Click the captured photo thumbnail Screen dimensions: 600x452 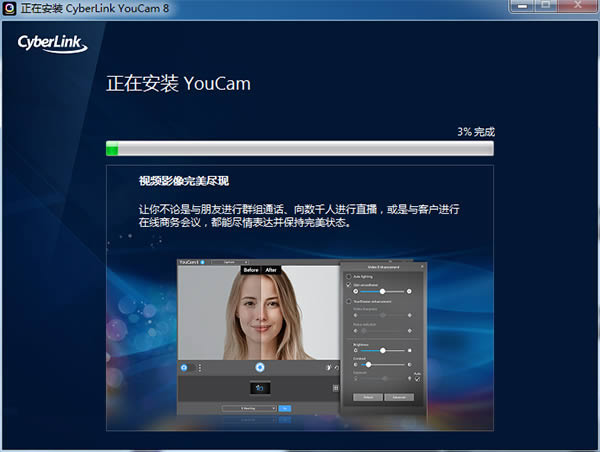pos(260,388)
